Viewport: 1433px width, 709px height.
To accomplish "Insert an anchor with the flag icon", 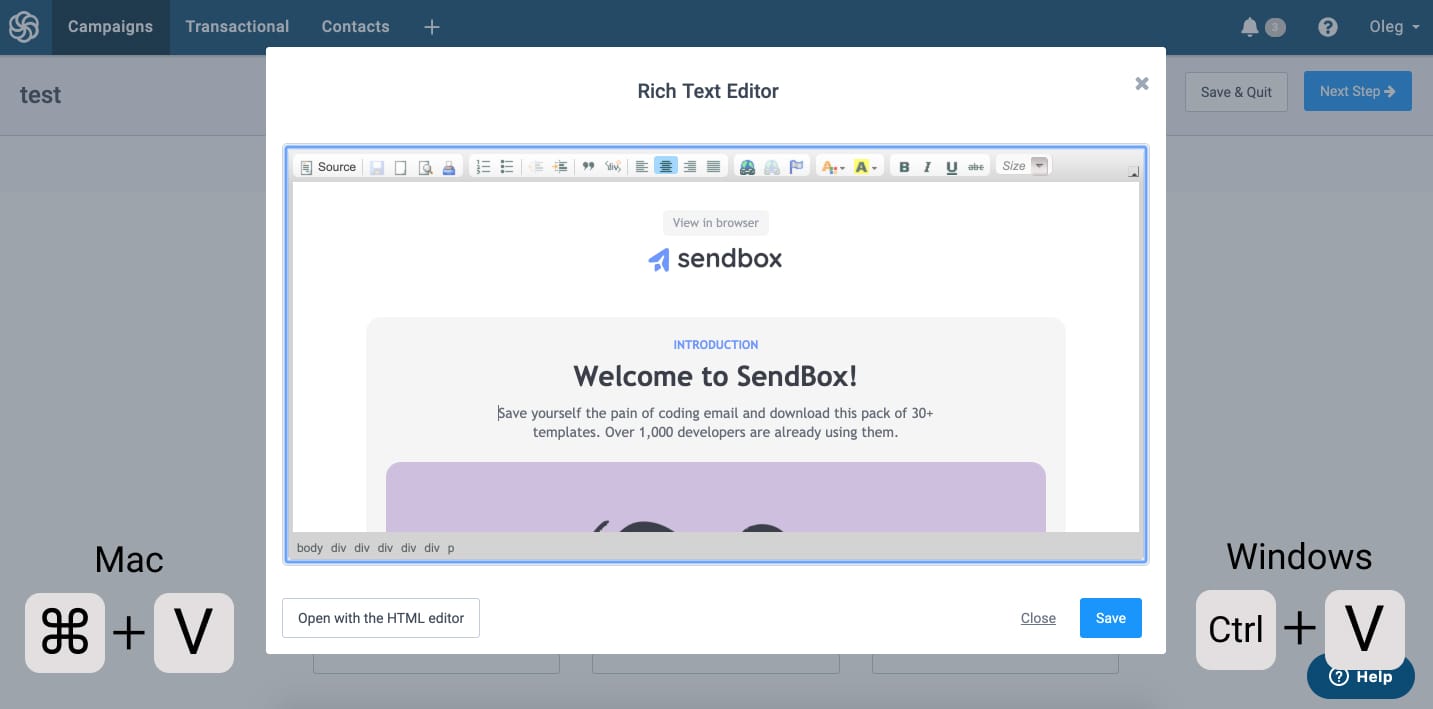I will 797,167.
